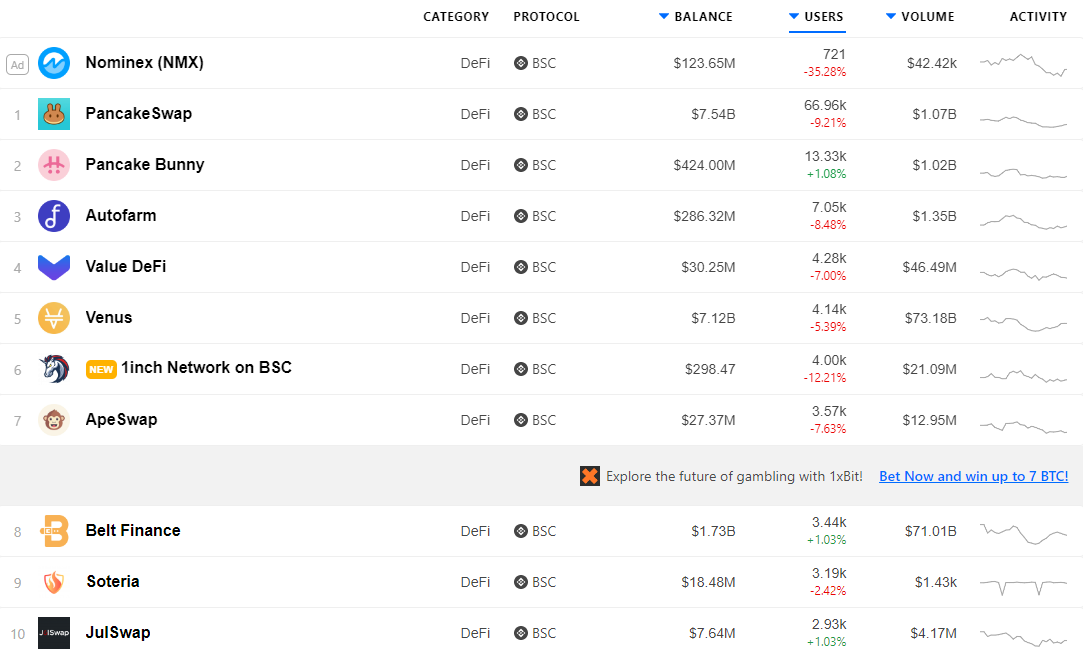Sort the table by USERS column

[816, 17]
